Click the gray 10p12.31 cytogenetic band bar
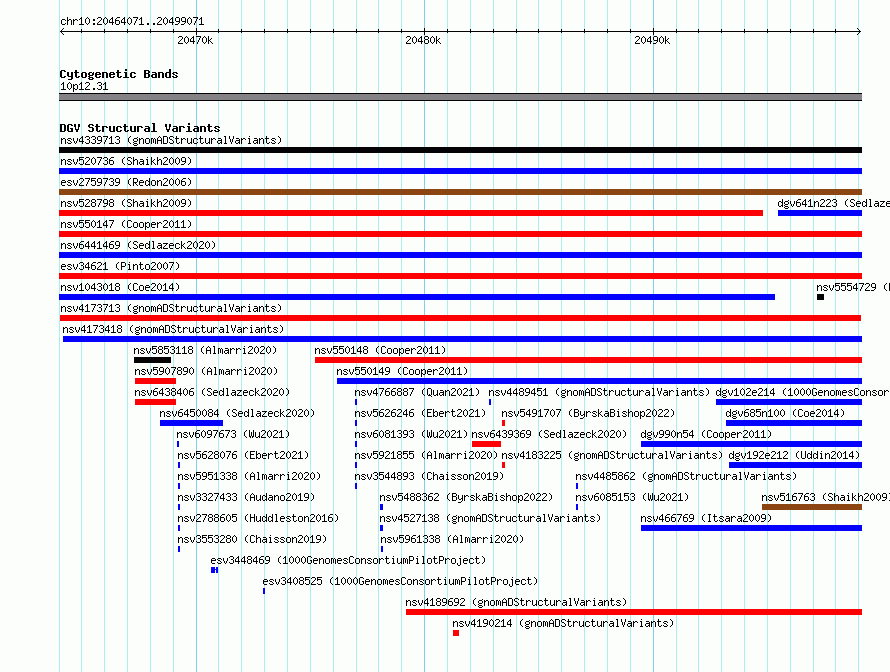This screenshot has height=672, width=890. 460,97
